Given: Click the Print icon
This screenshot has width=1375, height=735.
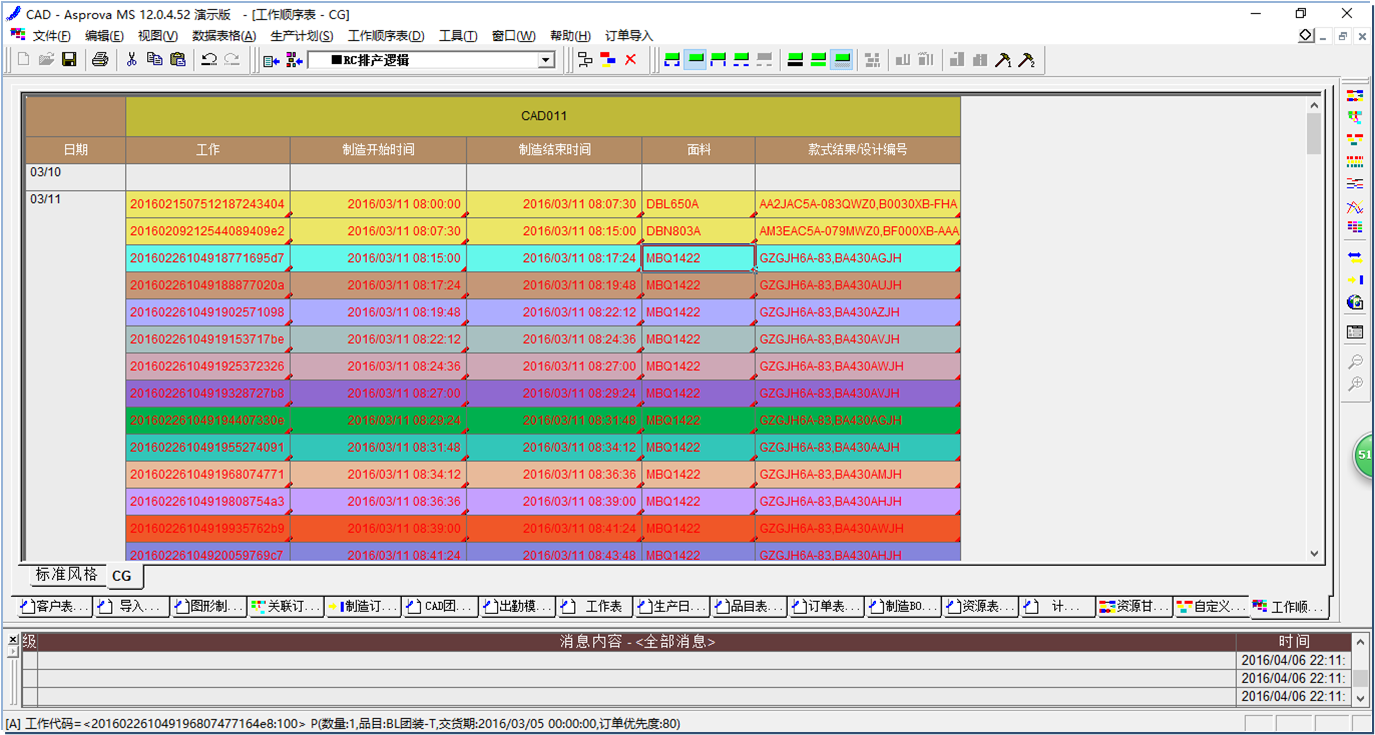Looking at the screenshot, I should (100, 60).
